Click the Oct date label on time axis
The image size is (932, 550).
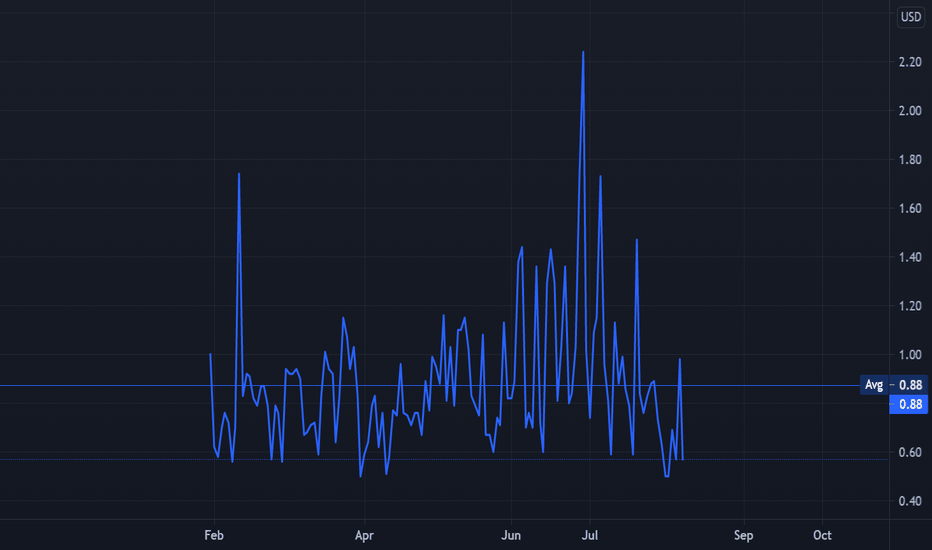[x=822, y=535]
